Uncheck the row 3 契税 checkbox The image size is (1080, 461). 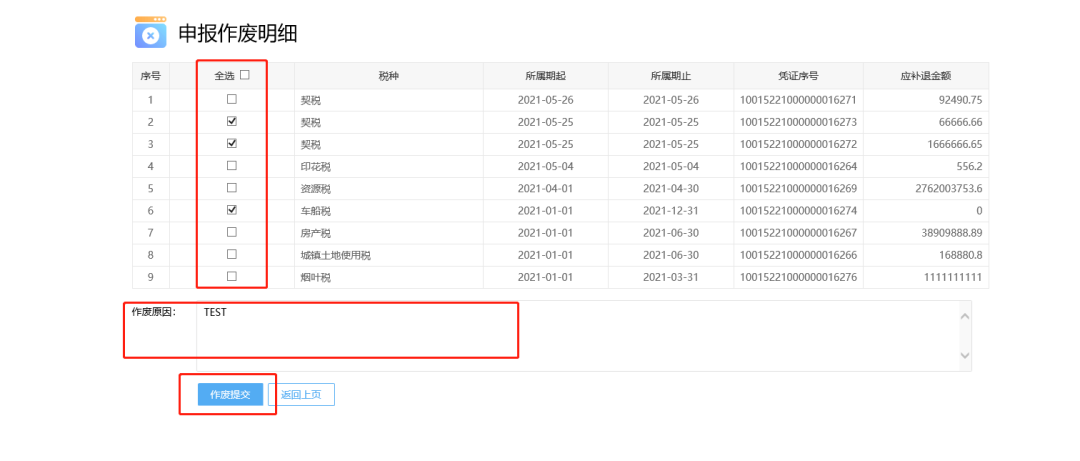pyautogui.click(x=232, y=143)
